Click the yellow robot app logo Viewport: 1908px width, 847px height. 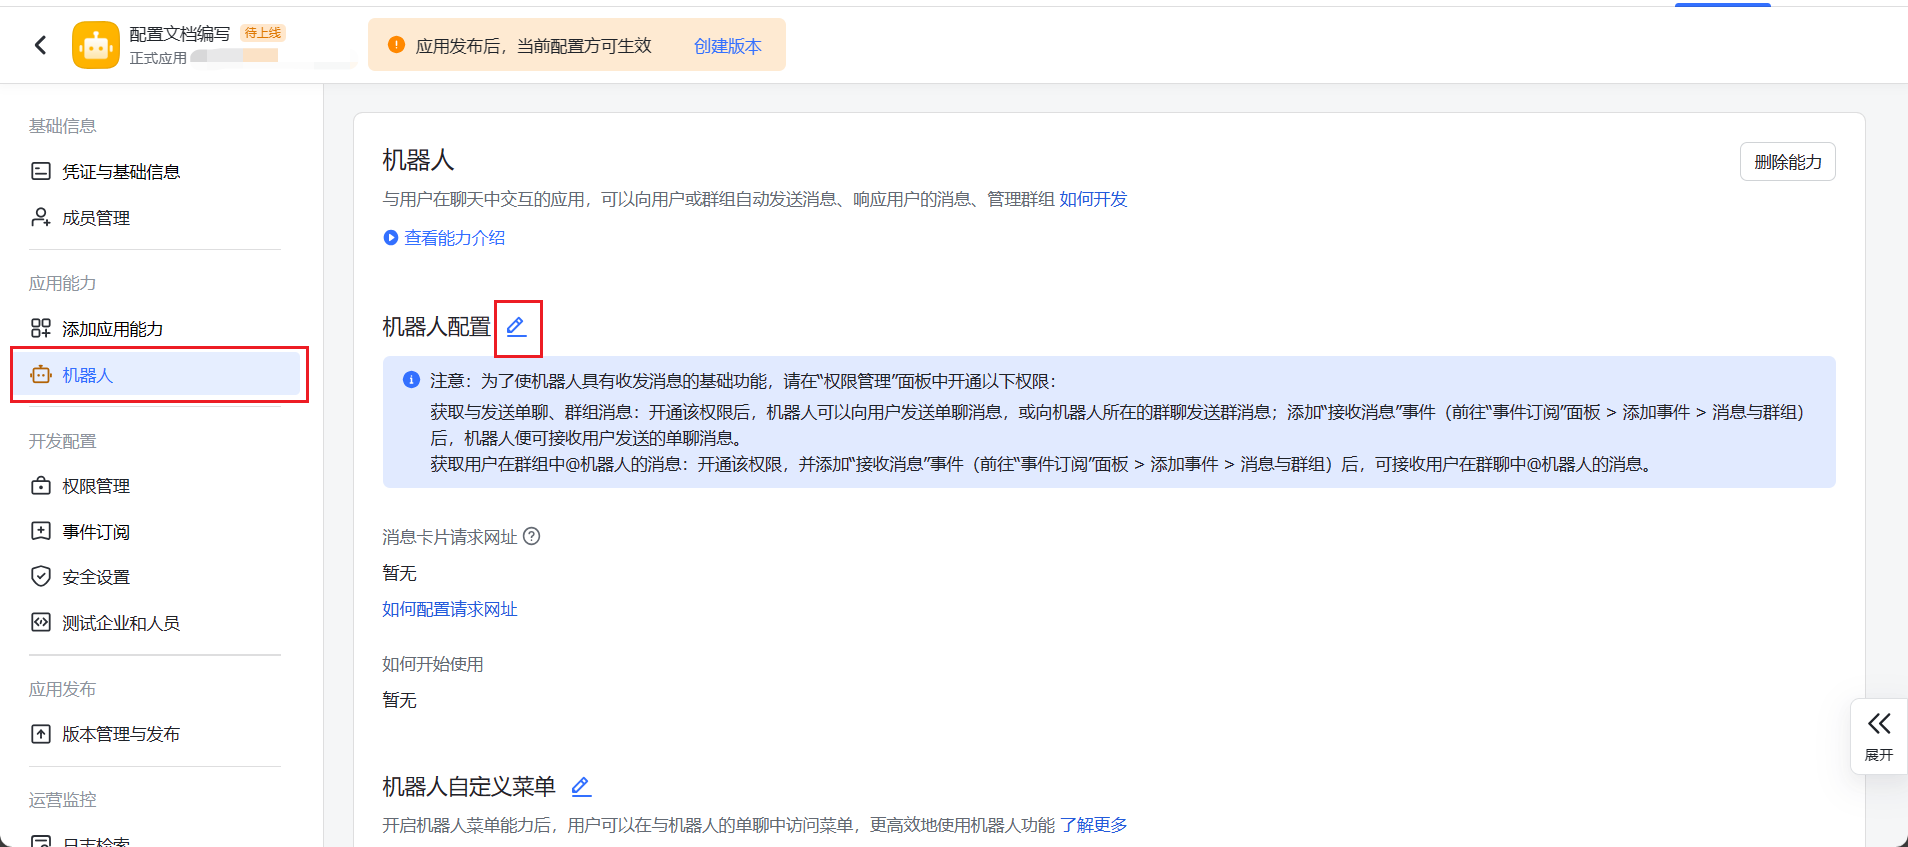coord(96,45)
